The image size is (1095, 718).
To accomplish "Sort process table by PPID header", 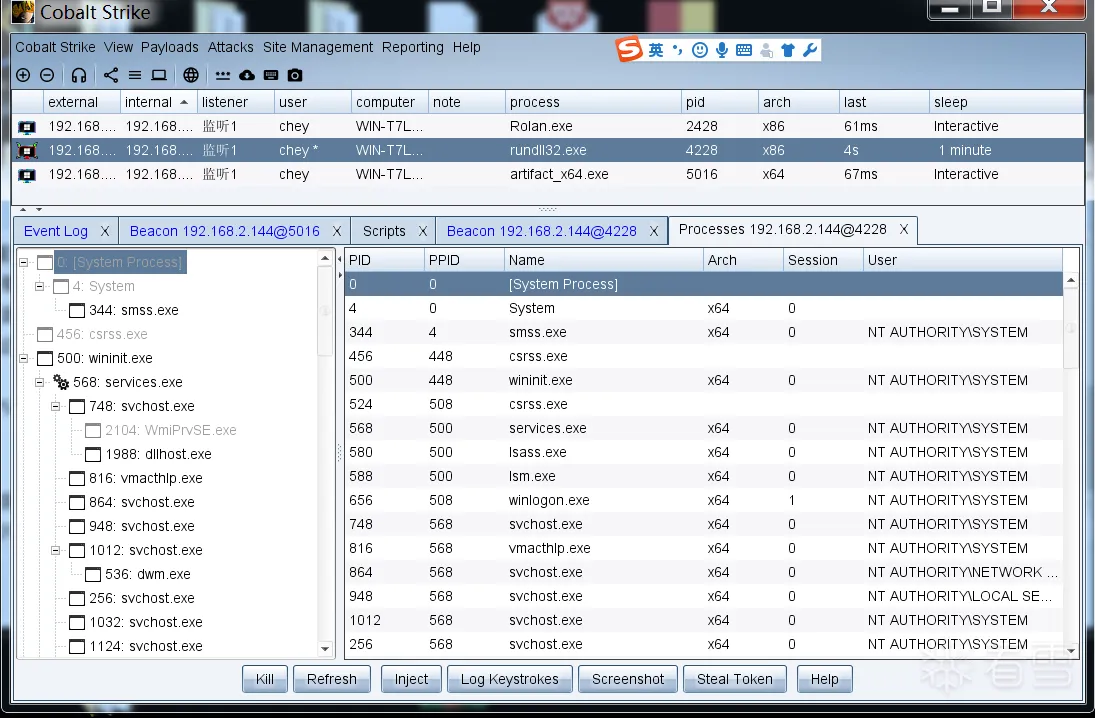I will (x=464, y=260).
